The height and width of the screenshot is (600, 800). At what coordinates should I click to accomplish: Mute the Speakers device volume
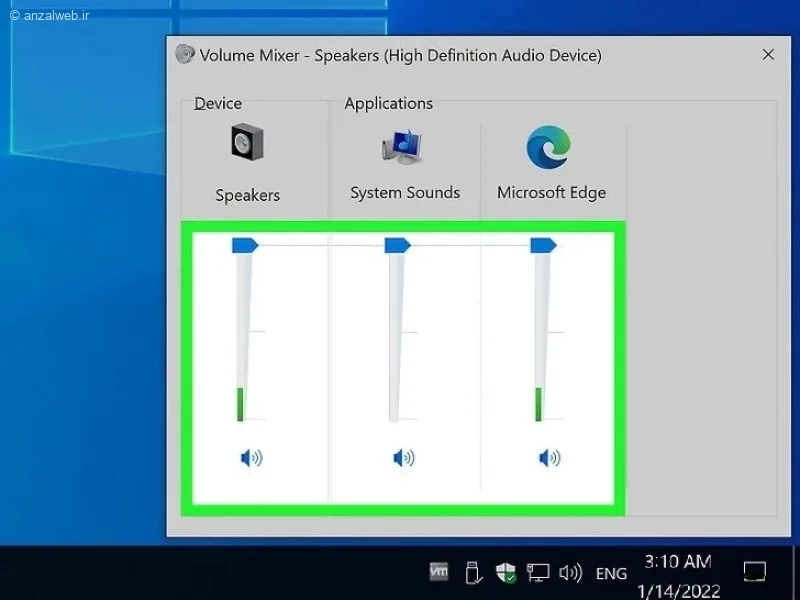[x=251, y=458]
